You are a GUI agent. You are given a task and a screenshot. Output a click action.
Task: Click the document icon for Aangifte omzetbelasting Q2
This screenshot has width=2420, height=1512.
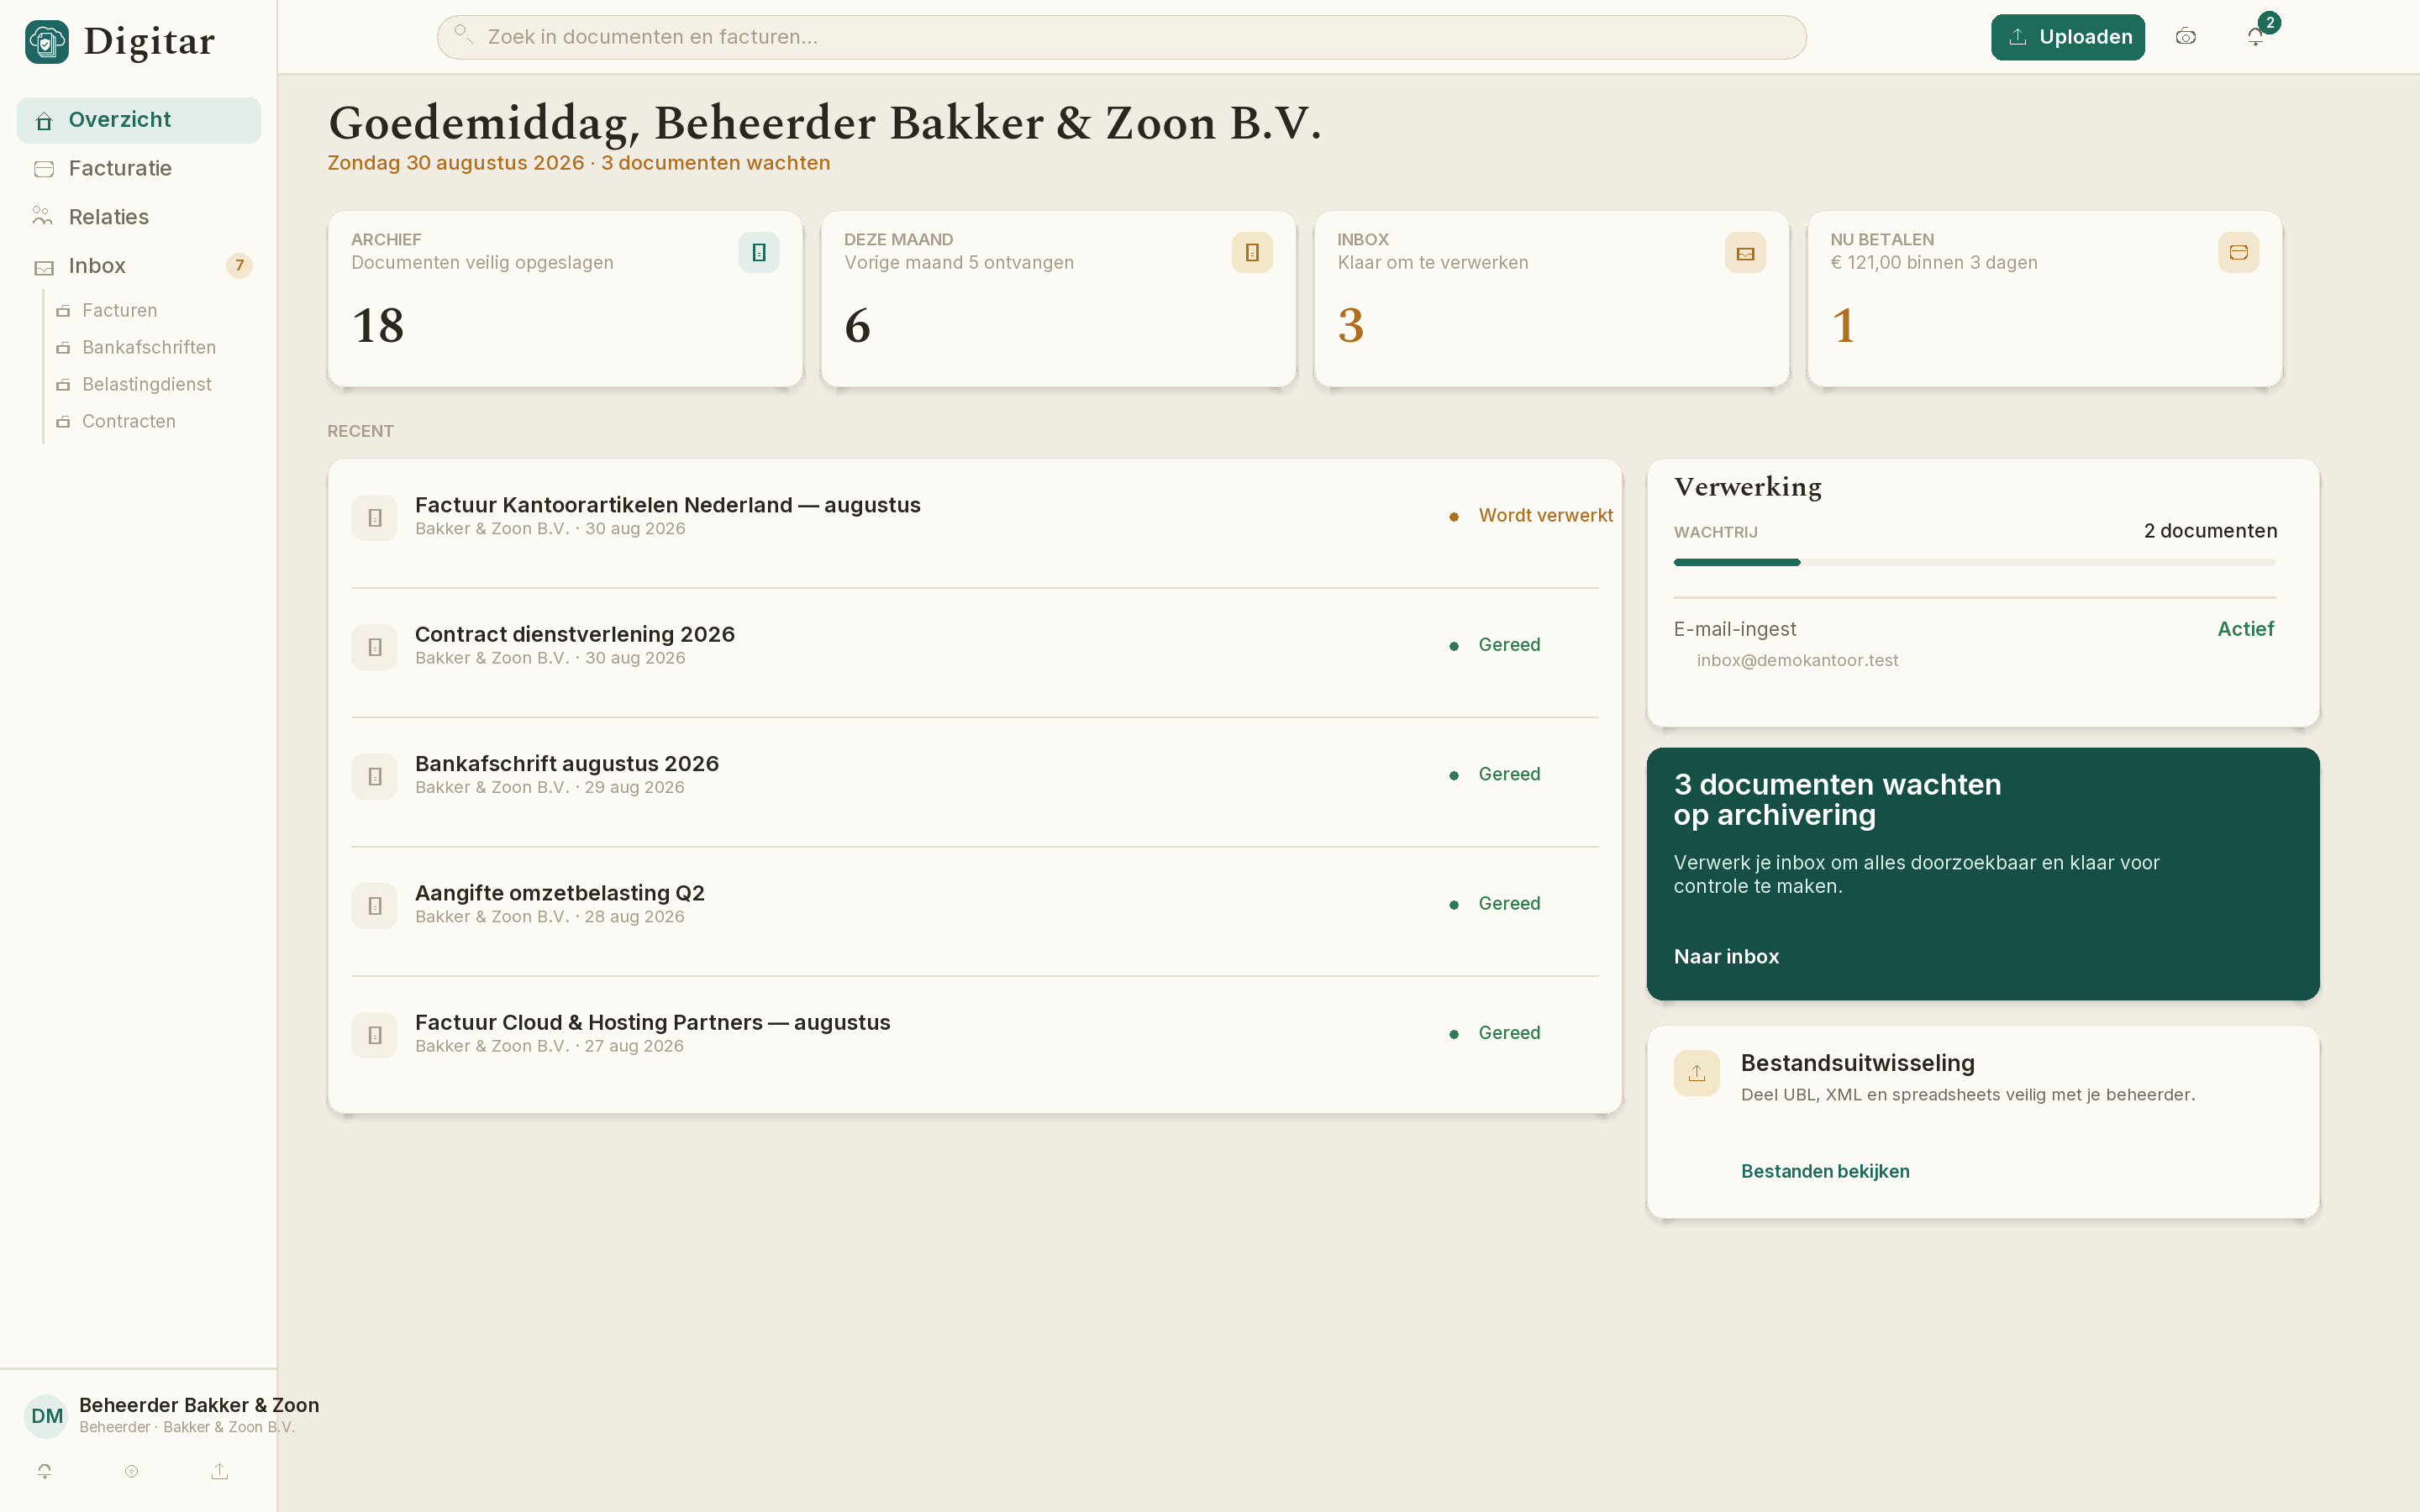[x=375, y=905]
